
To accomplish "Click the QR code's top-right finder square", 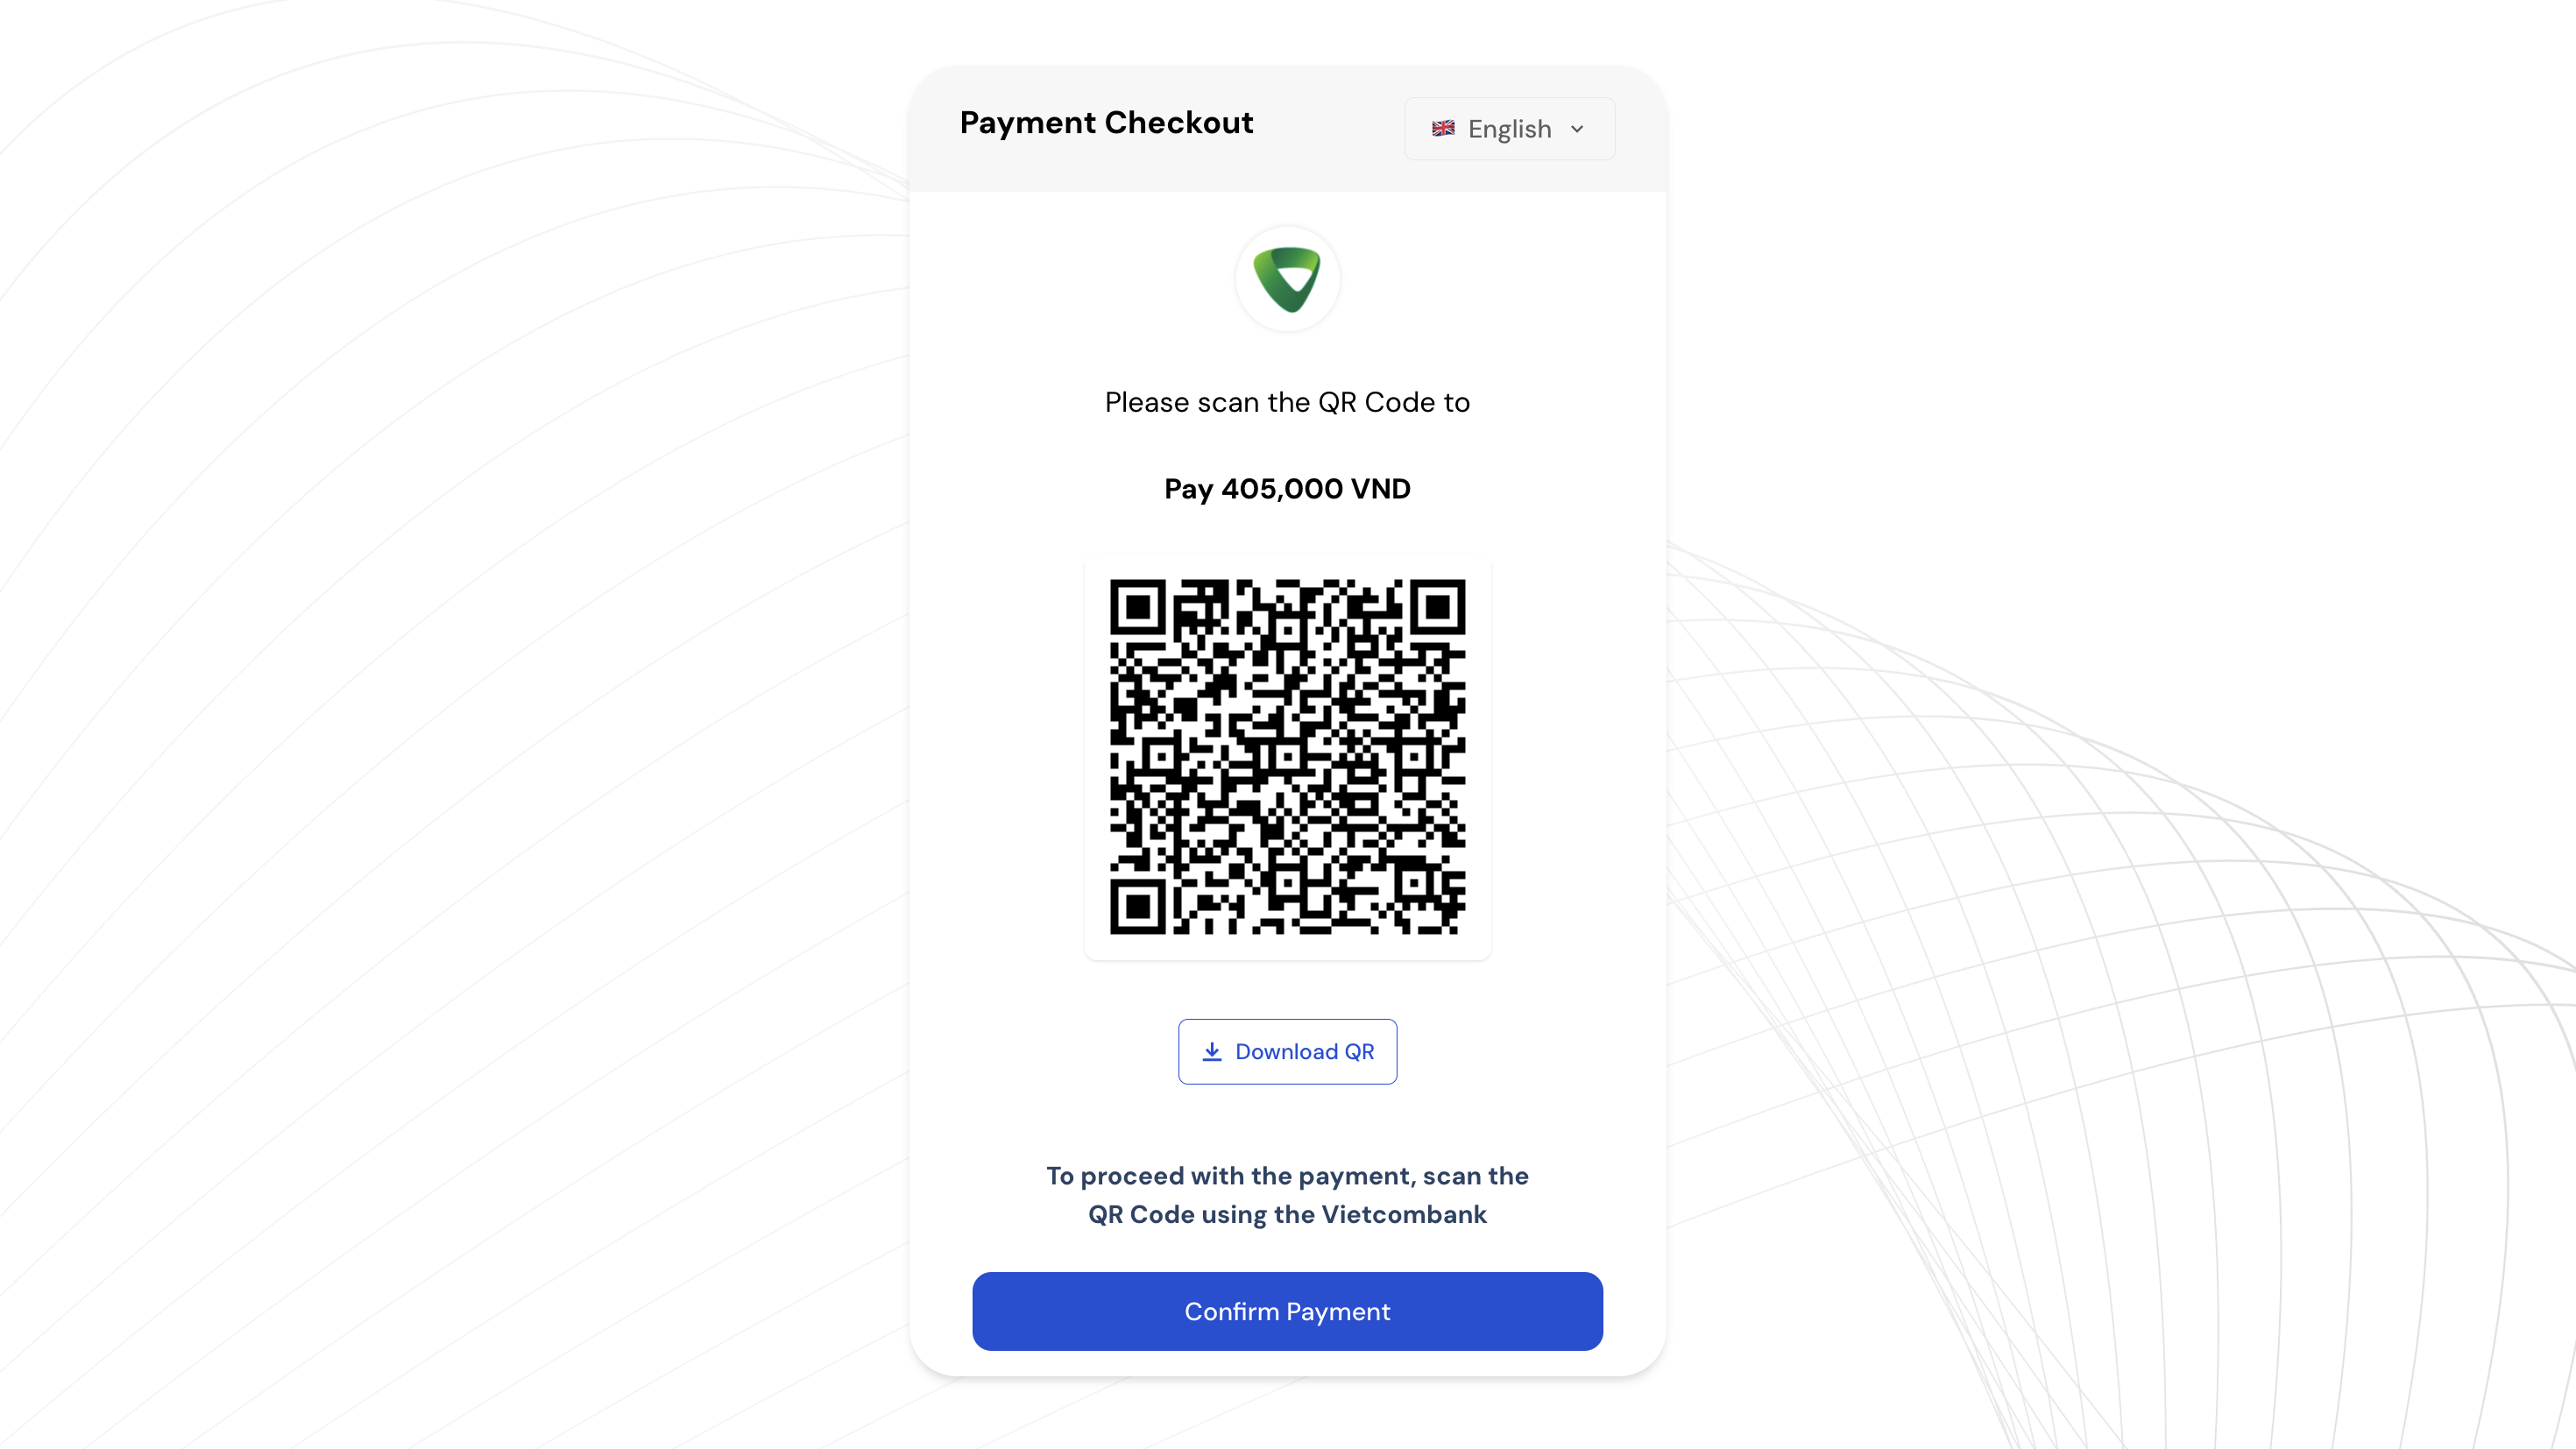I will coord(1438,606).
